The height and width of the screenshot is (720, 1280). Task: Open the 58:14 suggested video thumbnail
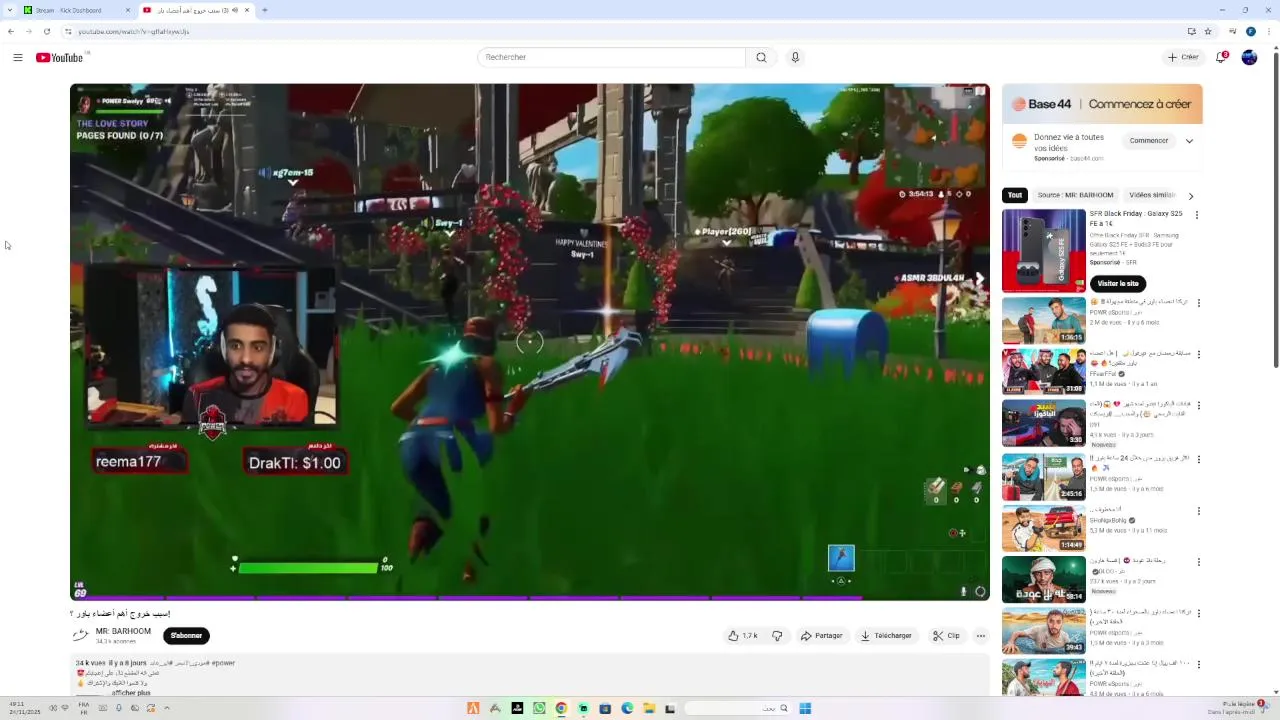[1044, 580]
